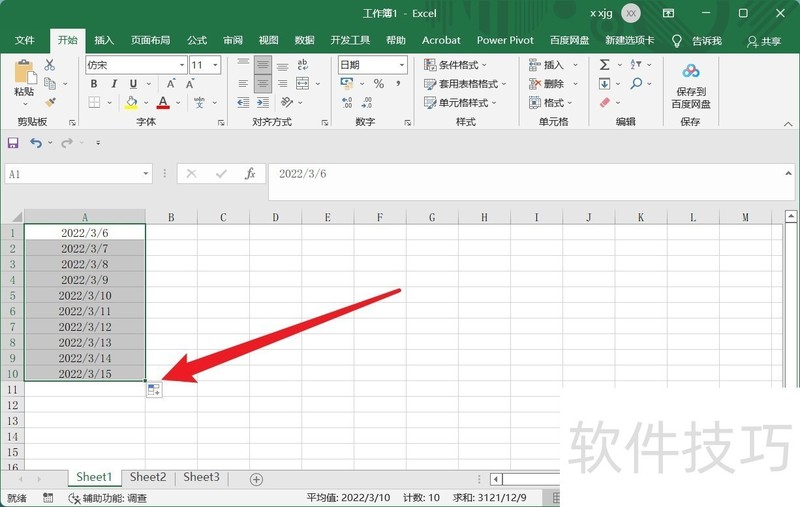Switch to the 公式 tab
Image resolution: width=800 pixels, height=507 pixels.
[x=196, y=40]
